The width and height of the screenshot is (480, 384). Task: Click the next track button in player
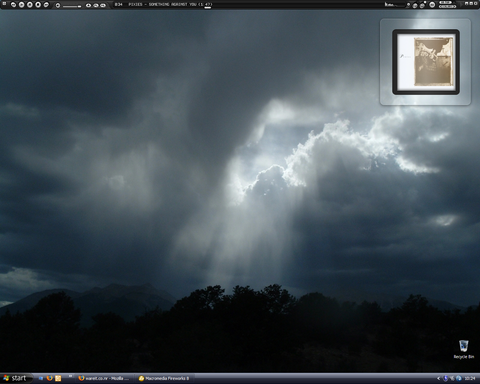pos(46,5)
